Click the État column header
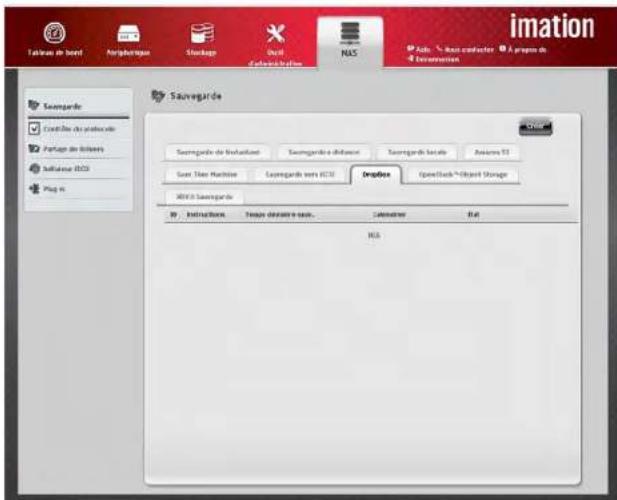617x500 pixels. tap(473, 214)
